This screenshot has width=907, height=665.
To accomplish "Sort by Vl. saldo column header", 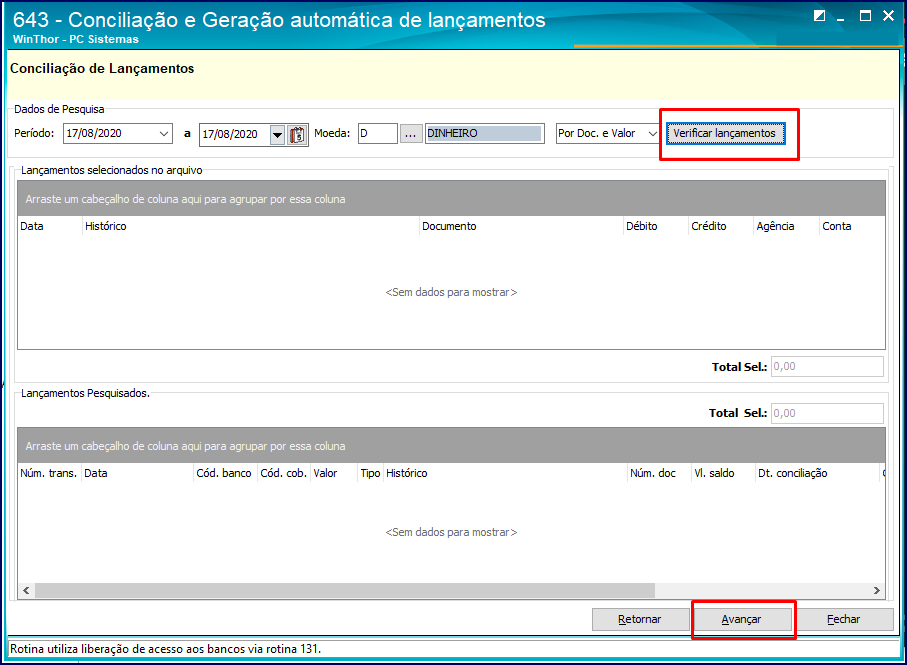I will [x=723, y=473].
